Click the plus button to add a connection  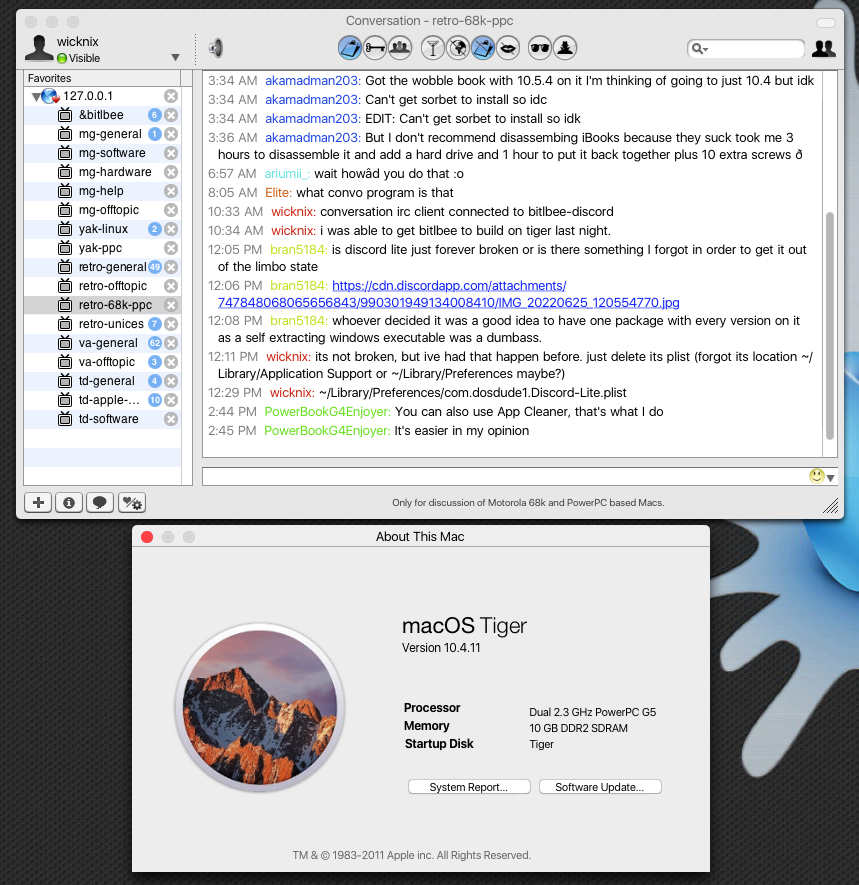tap(38, 502)
